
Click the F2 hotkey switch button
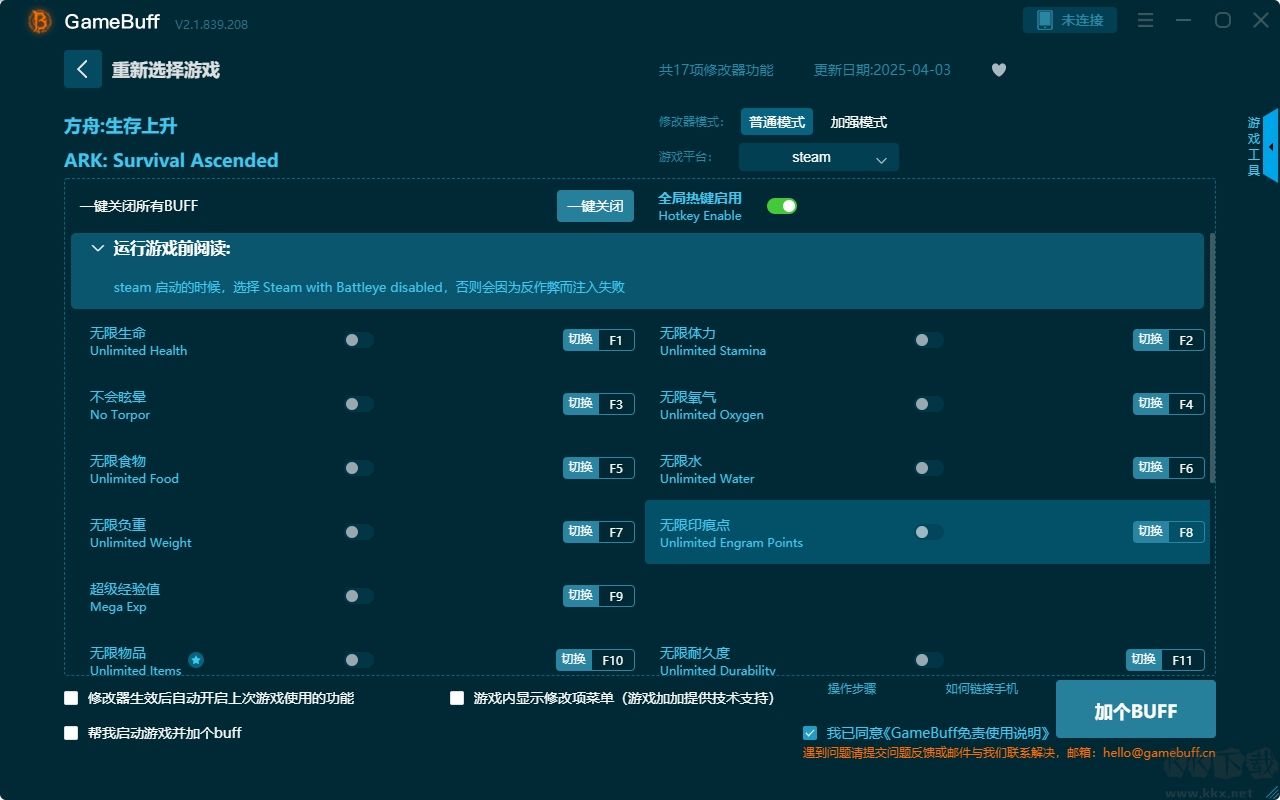1169,340
